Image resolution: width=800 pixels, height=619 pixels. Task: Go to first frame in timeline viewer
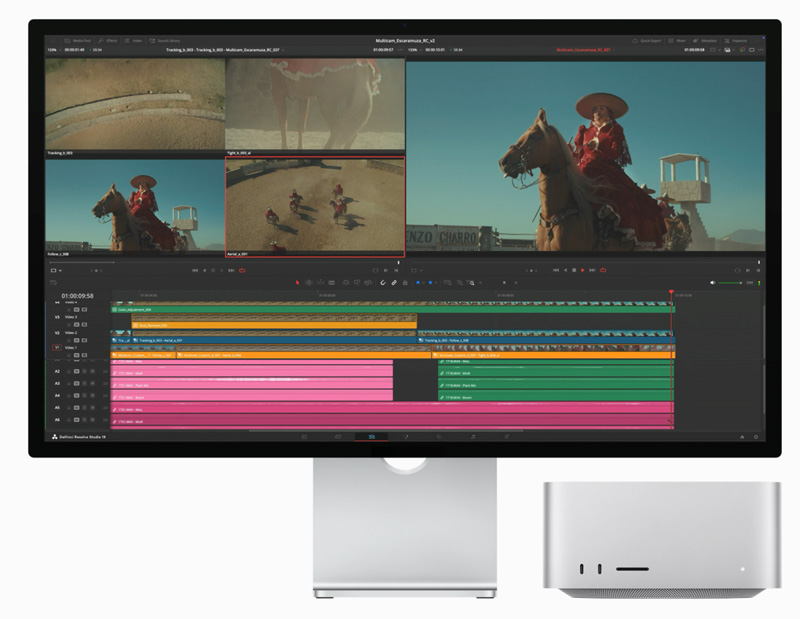coord(556,270)
